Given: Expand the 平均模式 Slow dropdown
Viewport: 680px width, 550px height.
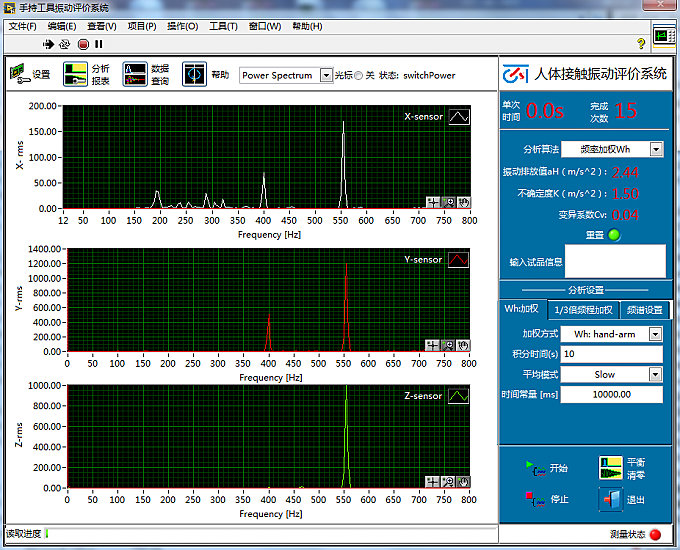Looking at the screenshot, I should [x=655, y=375].
